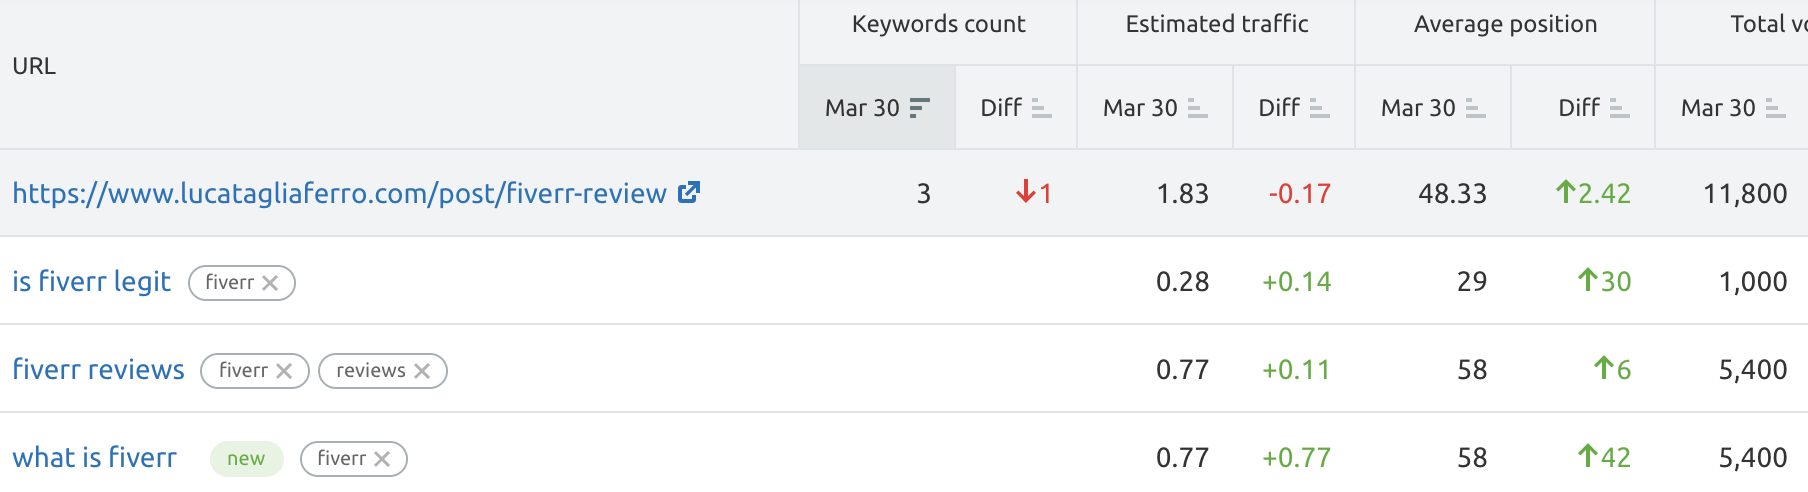Screen dimensions: 1808x492
Task: Open the fiverr reviews keyword
Action: [x=98, y=370]
